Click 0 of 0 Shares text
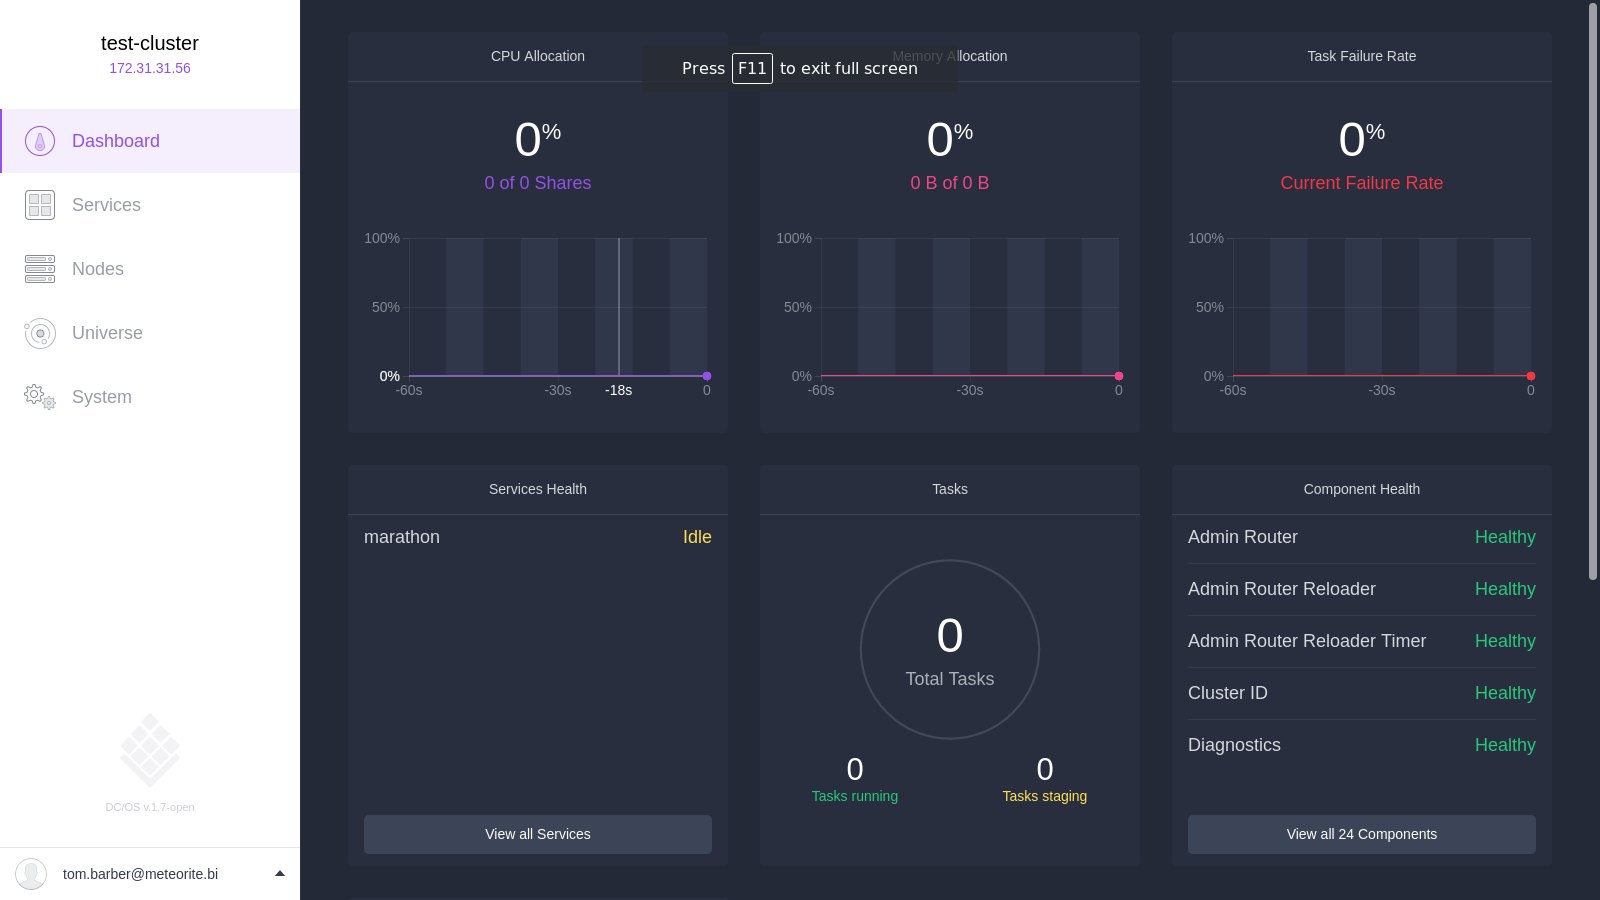This screenshot has height=900, width=1600. tap(538, 183)
